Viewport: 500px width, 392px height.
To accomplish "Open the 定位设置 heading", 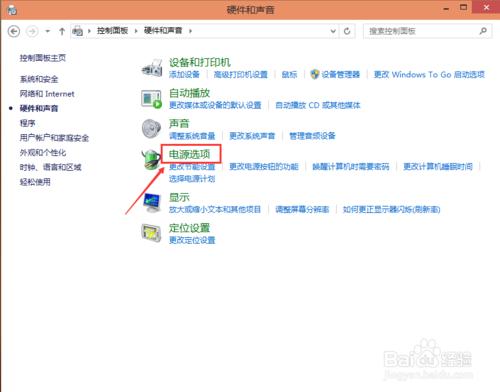I will [189, 228].
